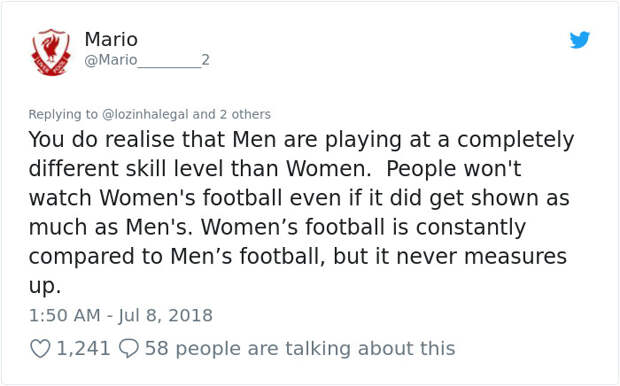Open "58 people are talking about this"

tap(300, 348)
